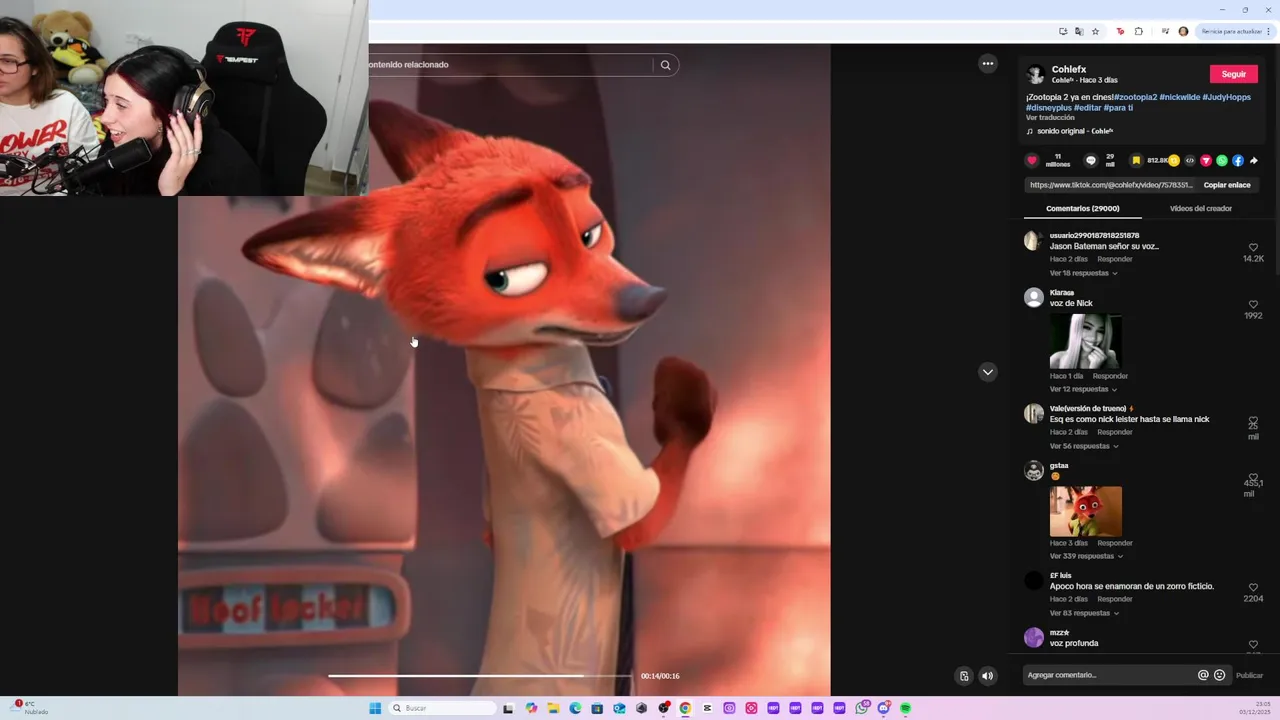
Task: Open more share options arrow
Action: pyautogui.click(x=1254, y=160)
